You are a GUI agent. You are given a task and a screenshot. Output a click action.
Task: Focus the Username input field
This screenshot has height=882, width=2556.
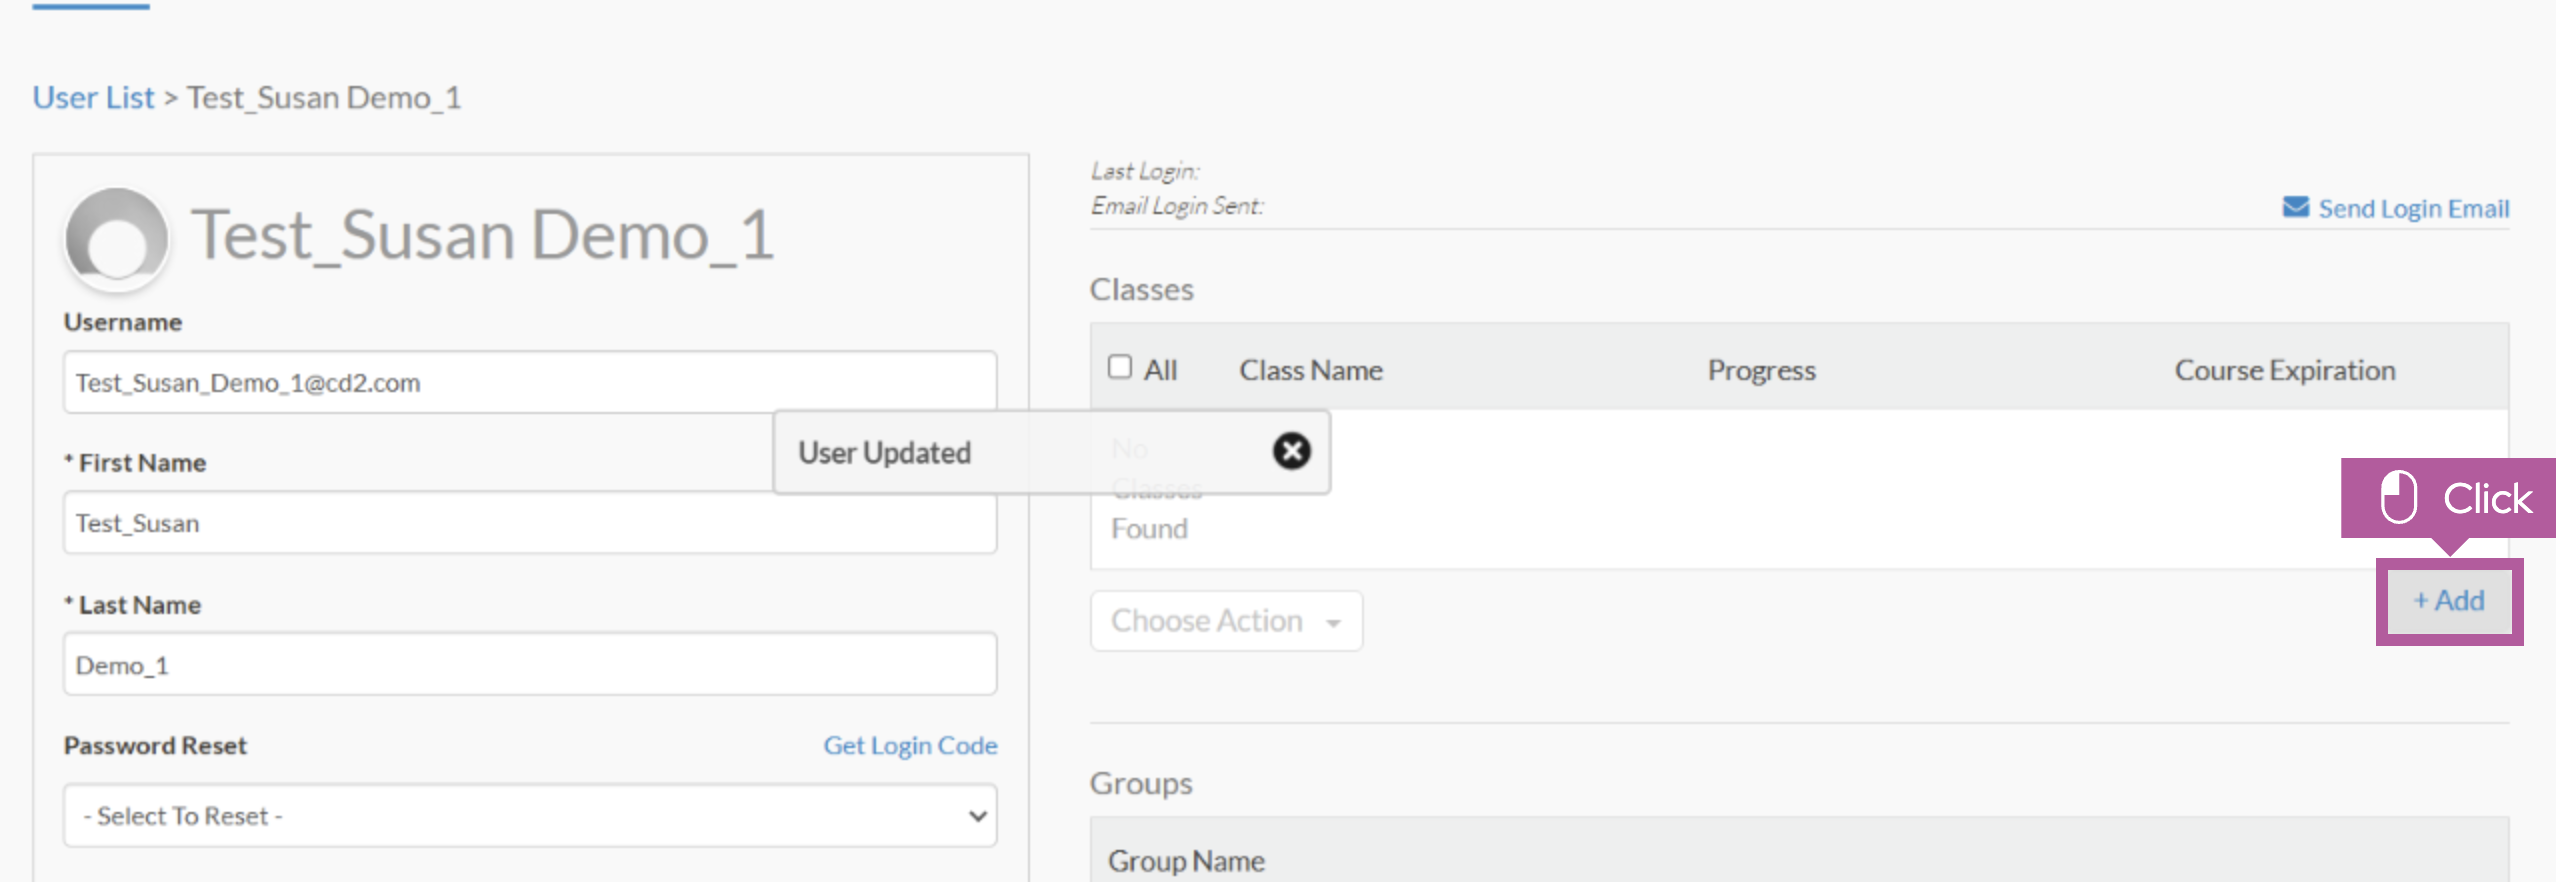(530, 382)
